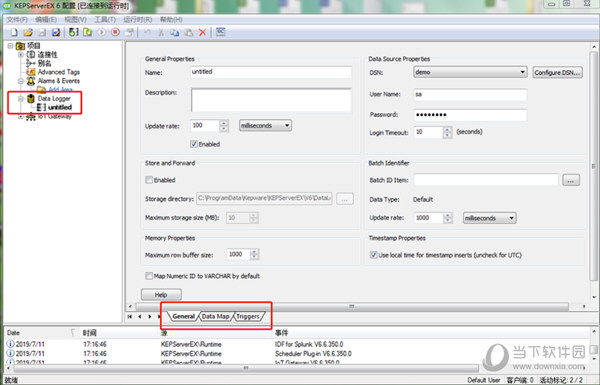The height and width of the screenshot is (385, 600).
Task: Click the Configure DSN... button
Action: click(x=558, y=72)
